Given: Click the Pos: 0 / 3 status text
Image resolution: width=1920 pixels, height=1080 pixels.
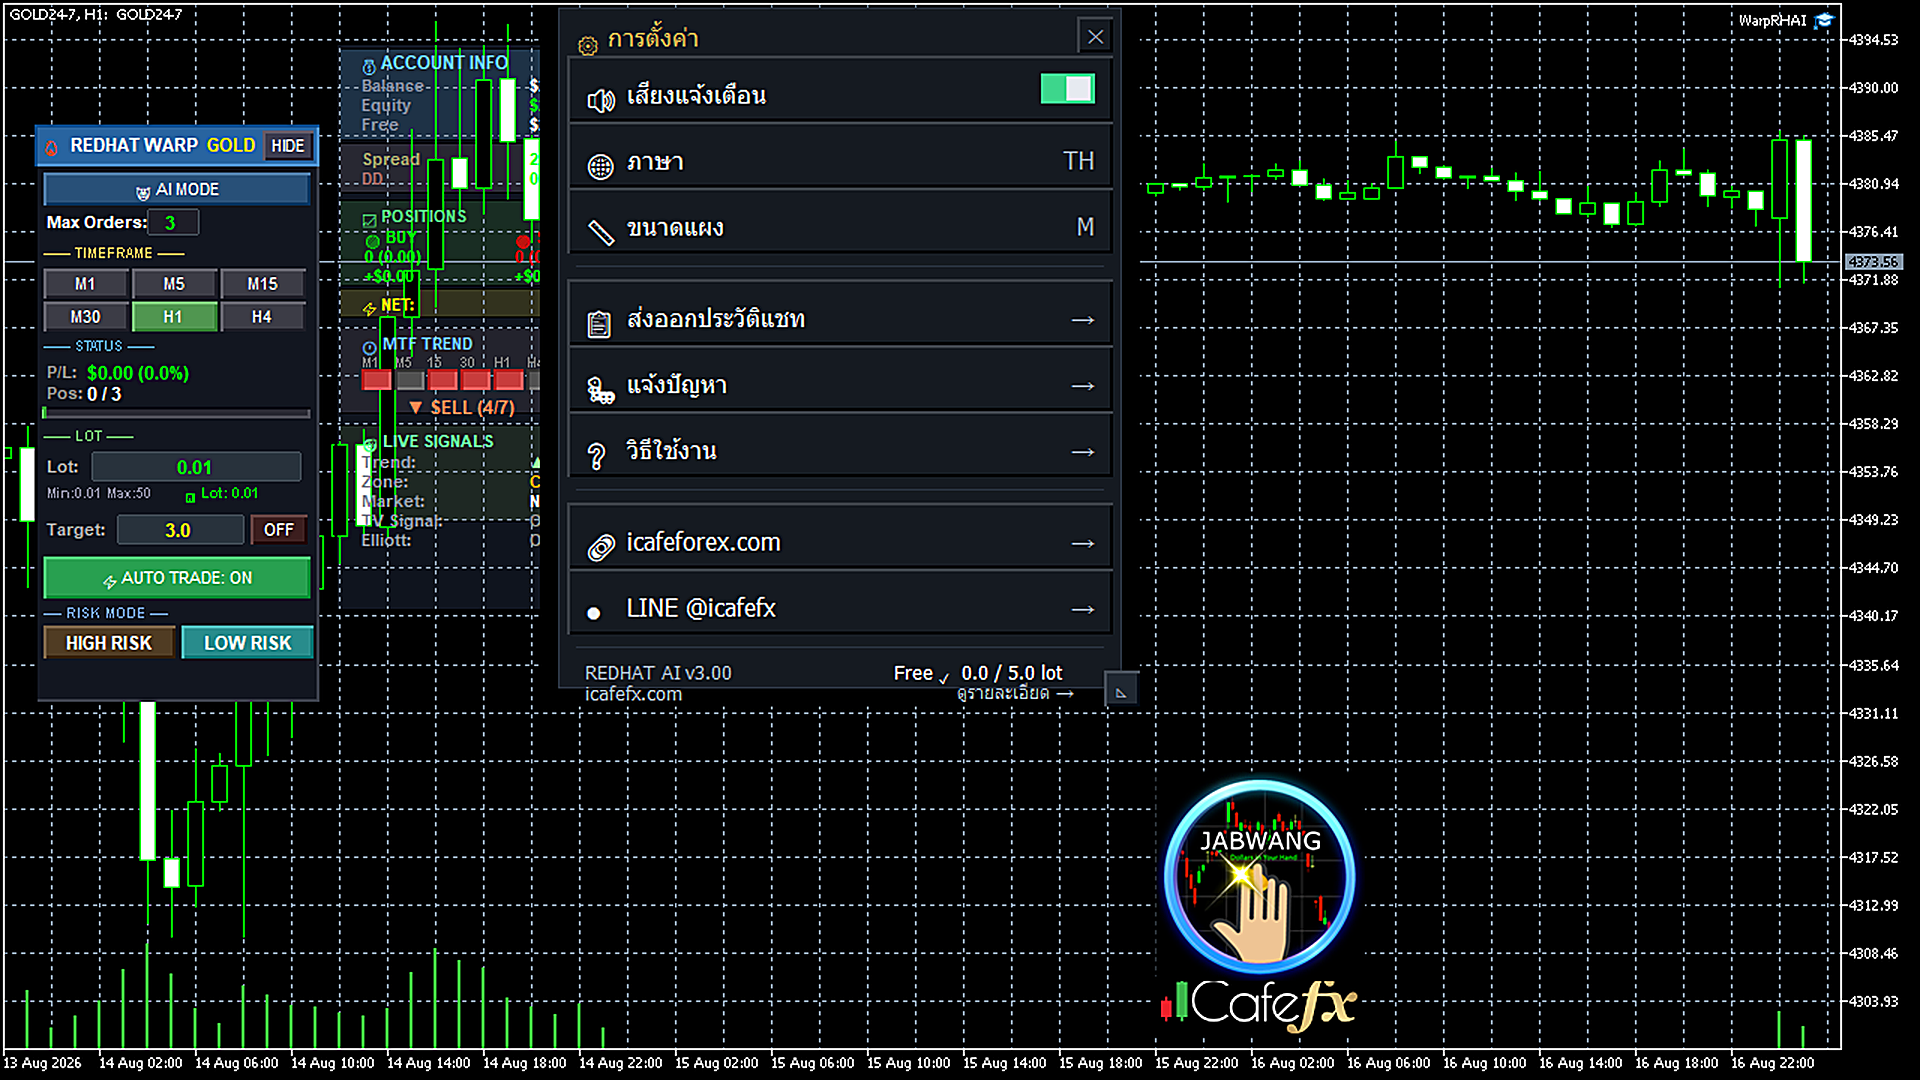Looking at the screenshot, I should tap(84, 394).
